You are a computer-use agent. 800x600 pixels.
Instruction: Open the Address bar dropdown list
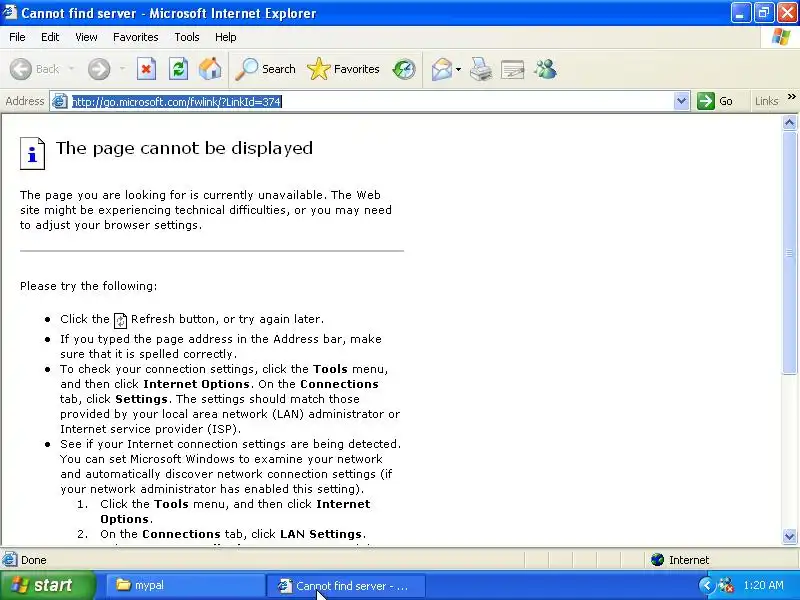[681, 101]
